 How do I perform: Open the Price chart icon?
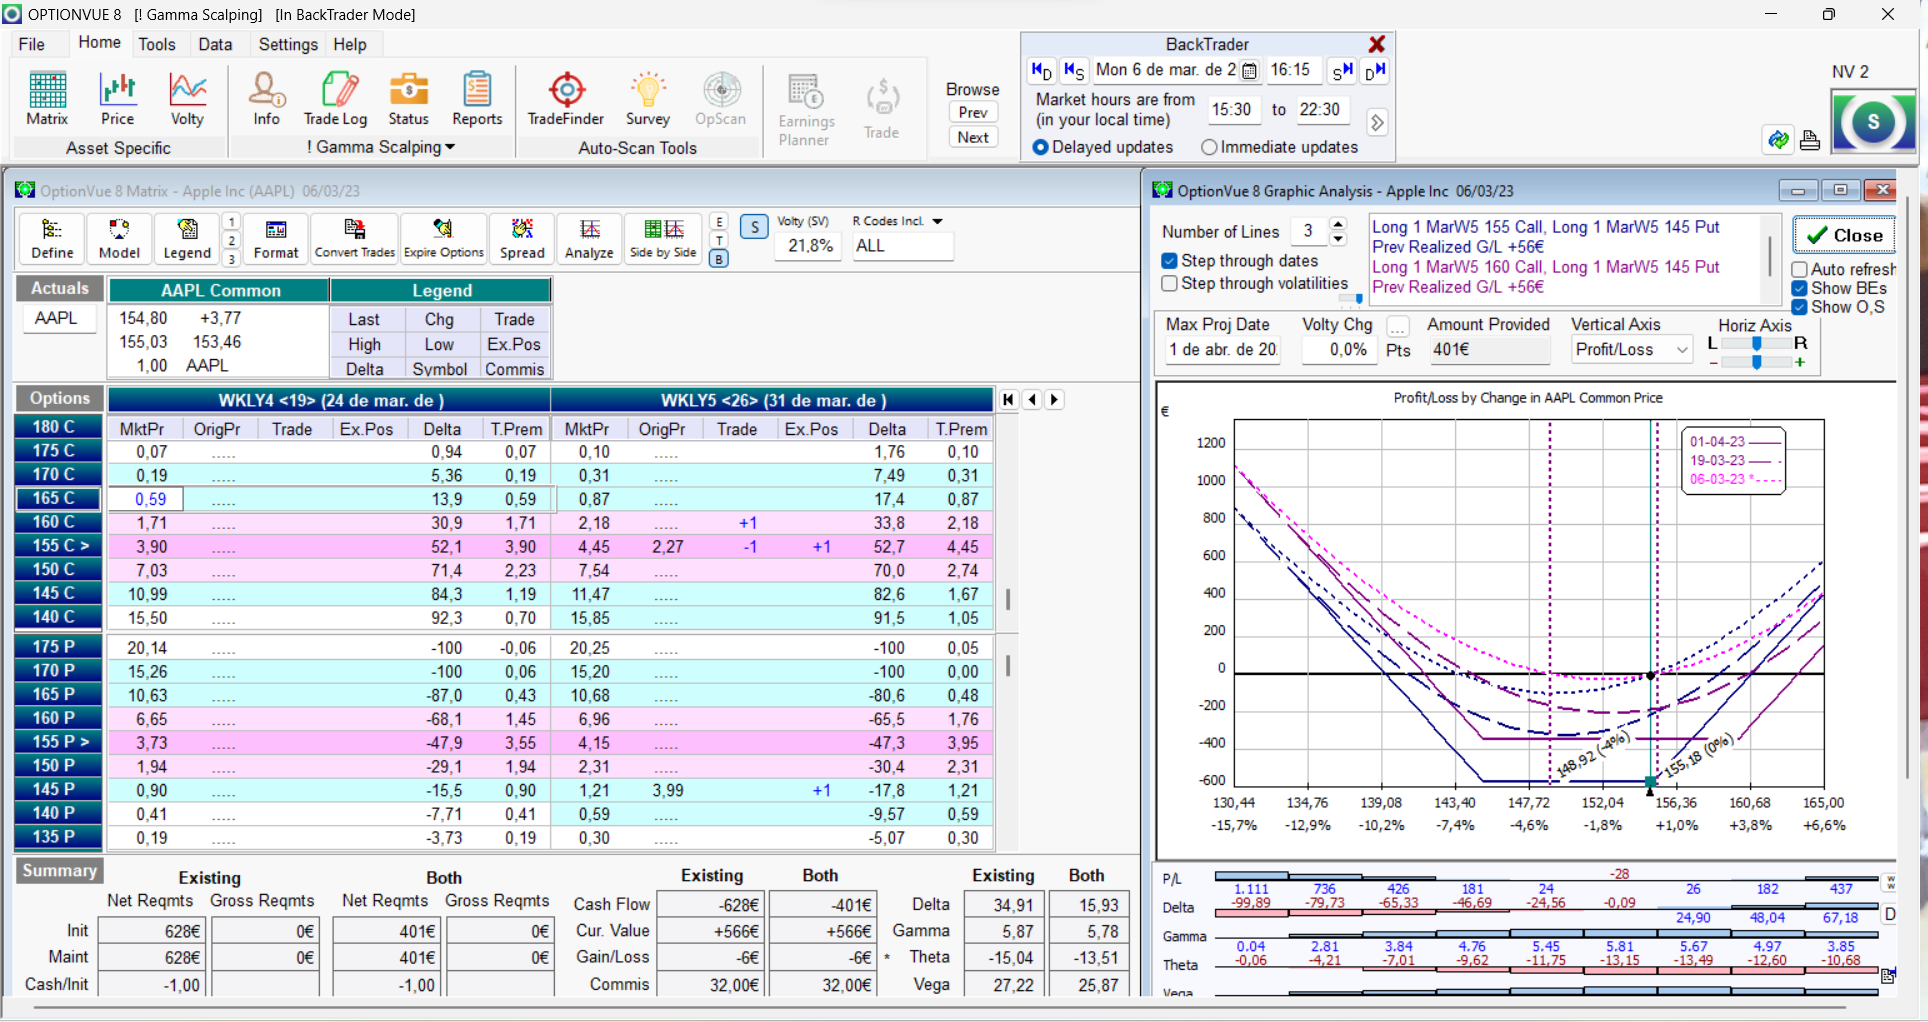click(117, 99)
